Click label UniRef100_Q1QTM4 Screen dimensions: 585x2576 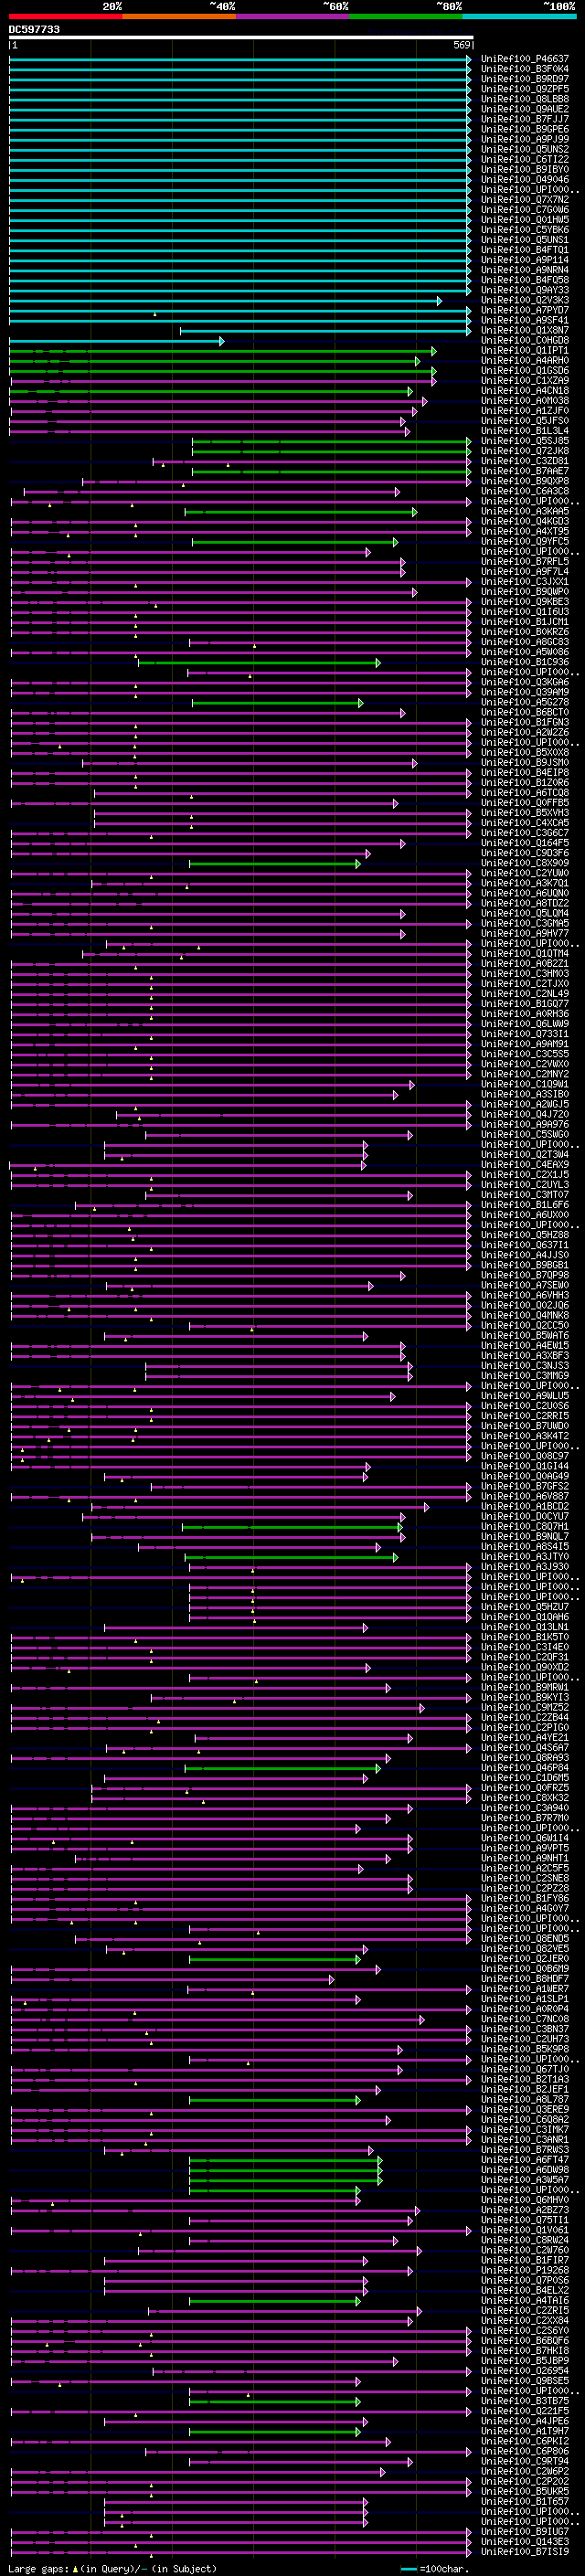coord(525,954)
